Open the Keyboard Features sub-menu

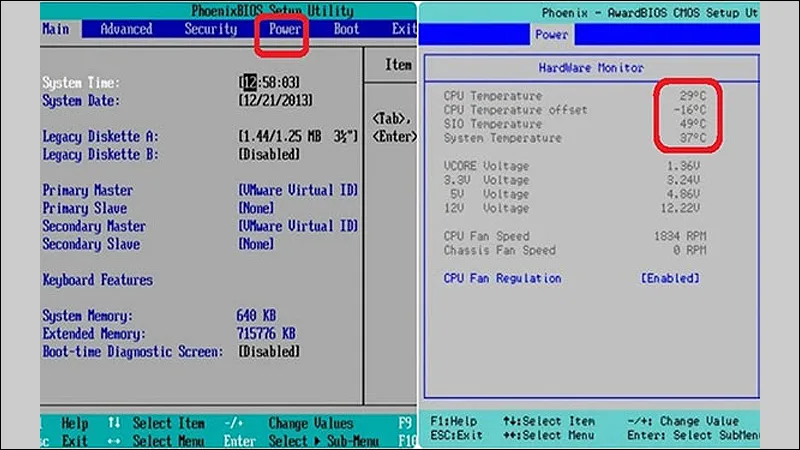(97, 280)
